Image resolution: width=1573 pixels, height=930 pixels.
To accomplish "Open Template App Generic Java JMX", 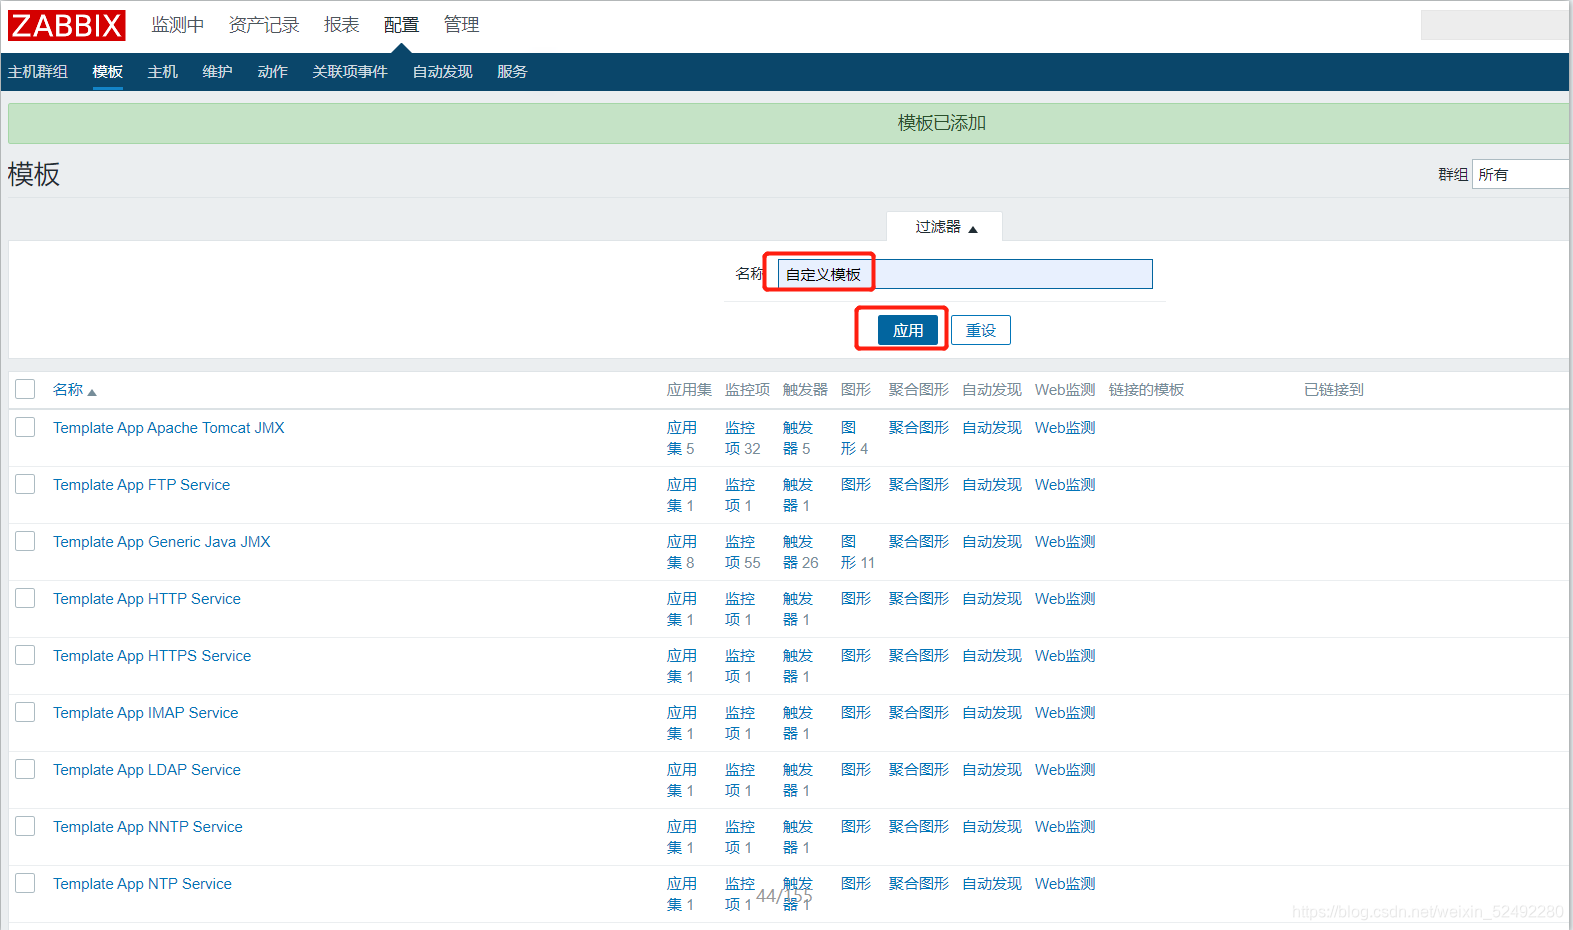I will [161, 542].
